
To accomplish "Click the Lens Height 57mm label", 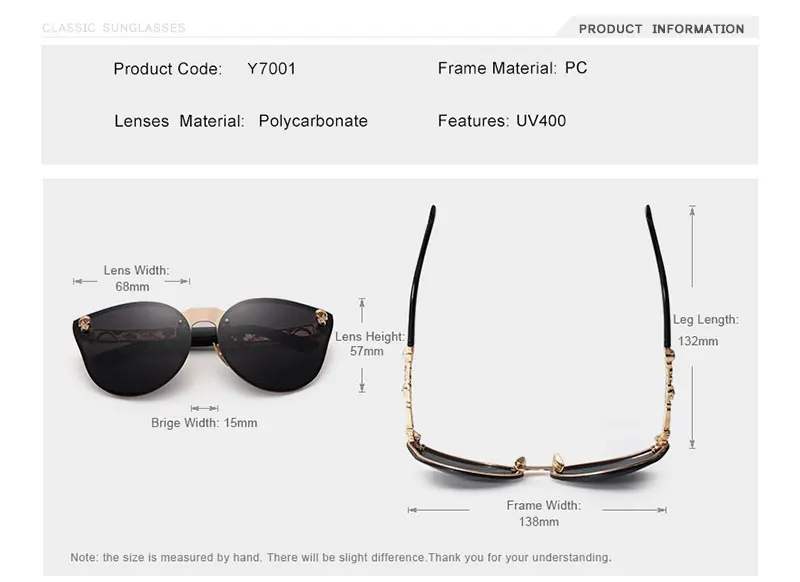I will tap(369, 344).
